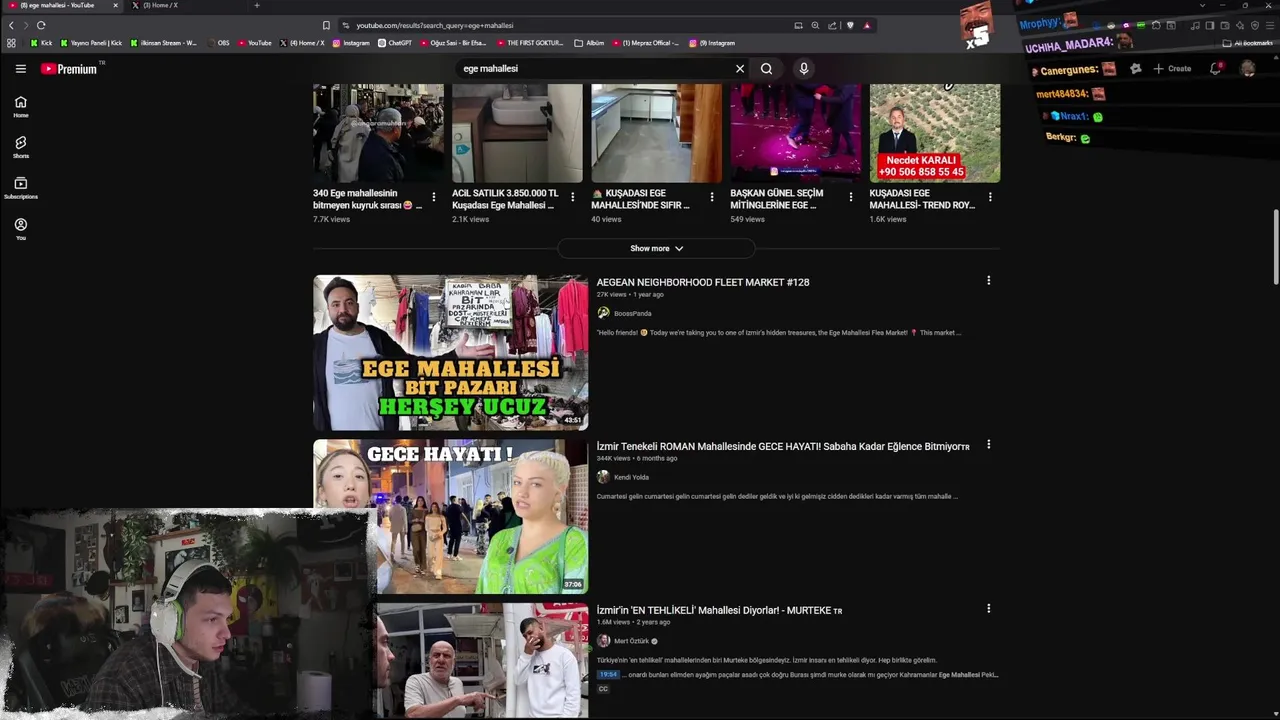
Task: Open the browser hamburger menu
Action: 1270,25
